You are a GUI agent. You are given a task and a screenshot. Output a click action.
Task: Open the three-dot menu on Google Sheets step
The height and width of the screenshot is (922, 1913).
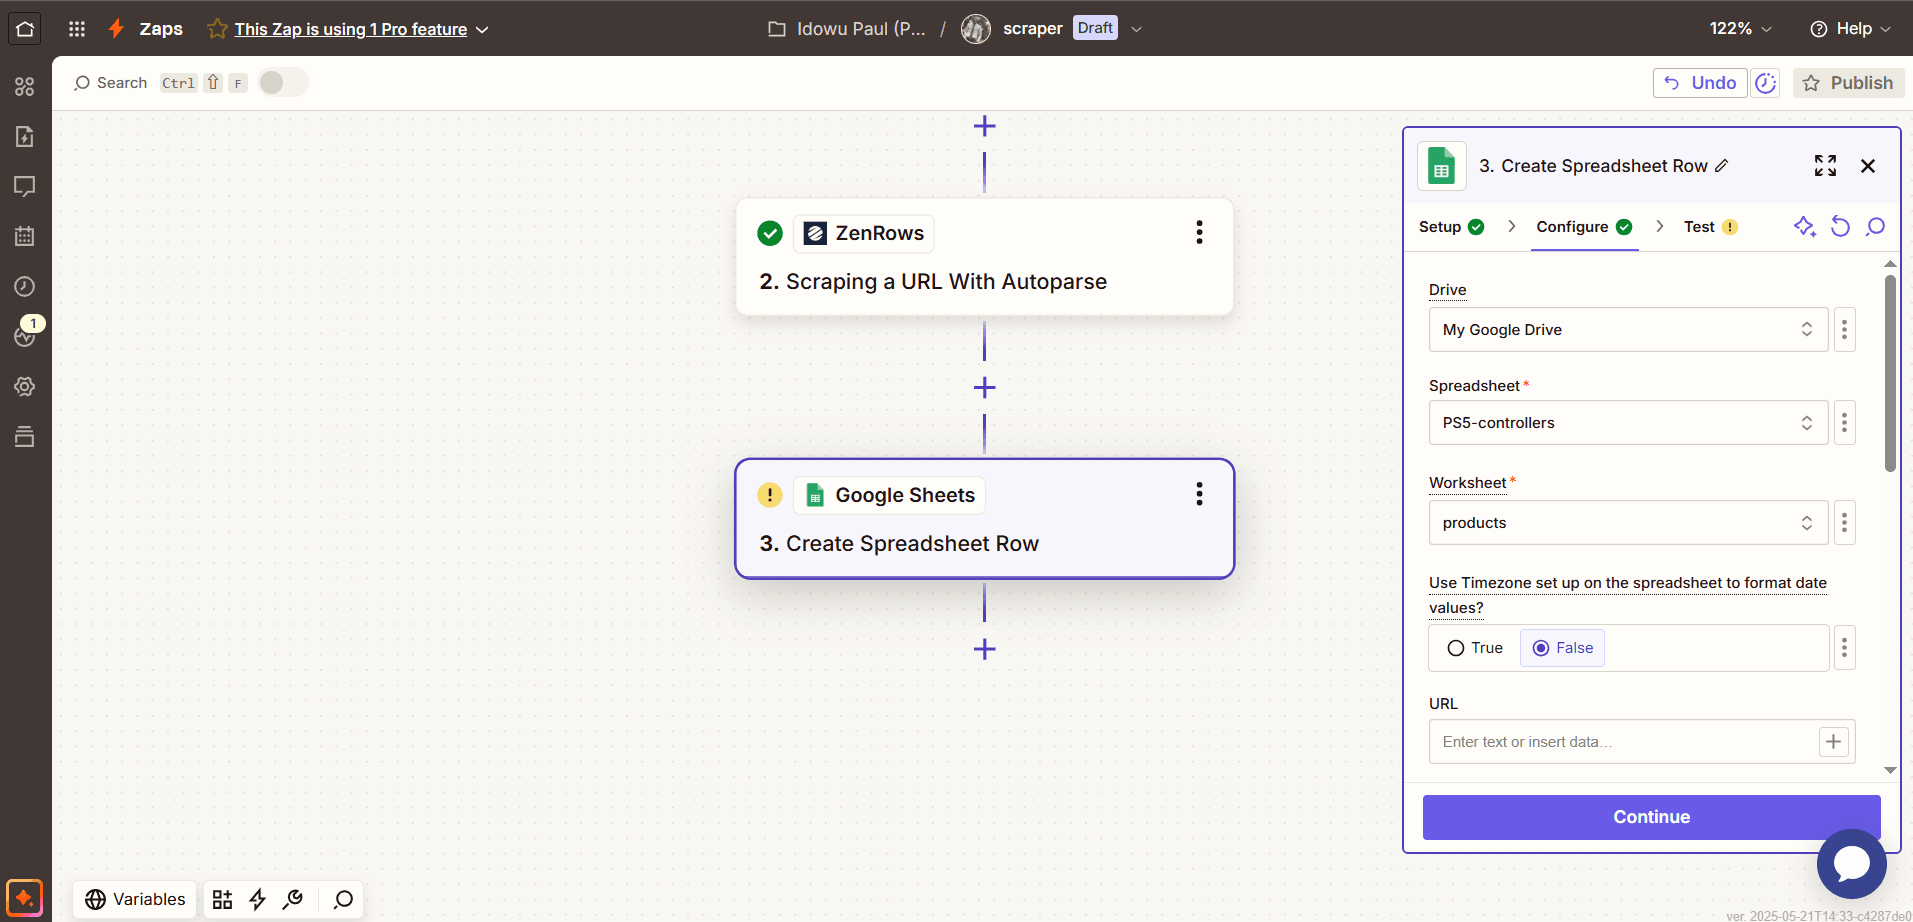point(1199,494)
